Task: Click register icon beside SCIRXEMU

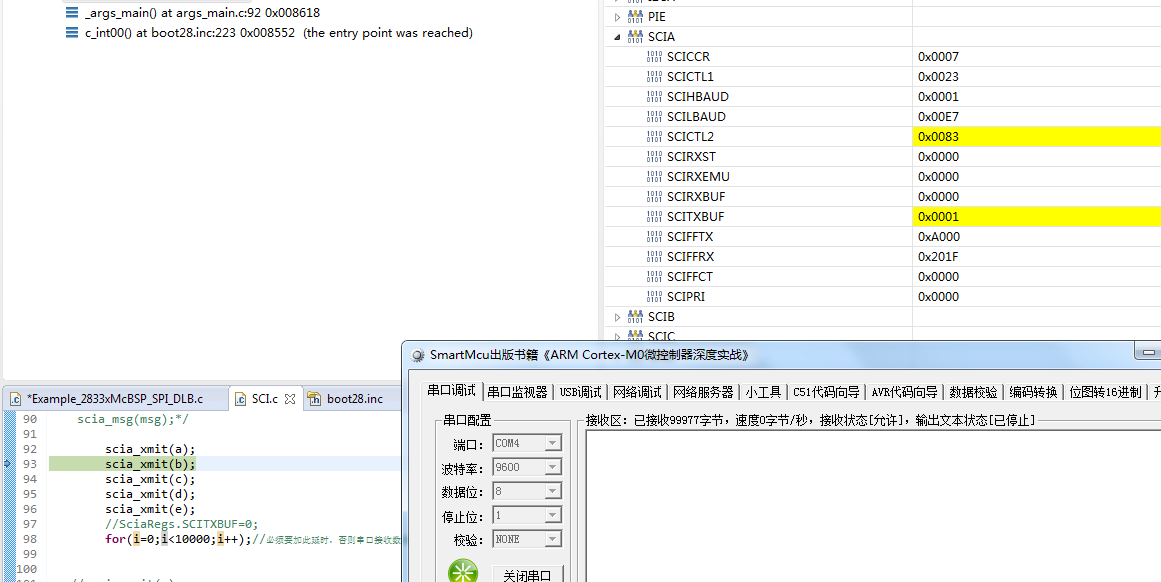Action: tap(655, 176)
